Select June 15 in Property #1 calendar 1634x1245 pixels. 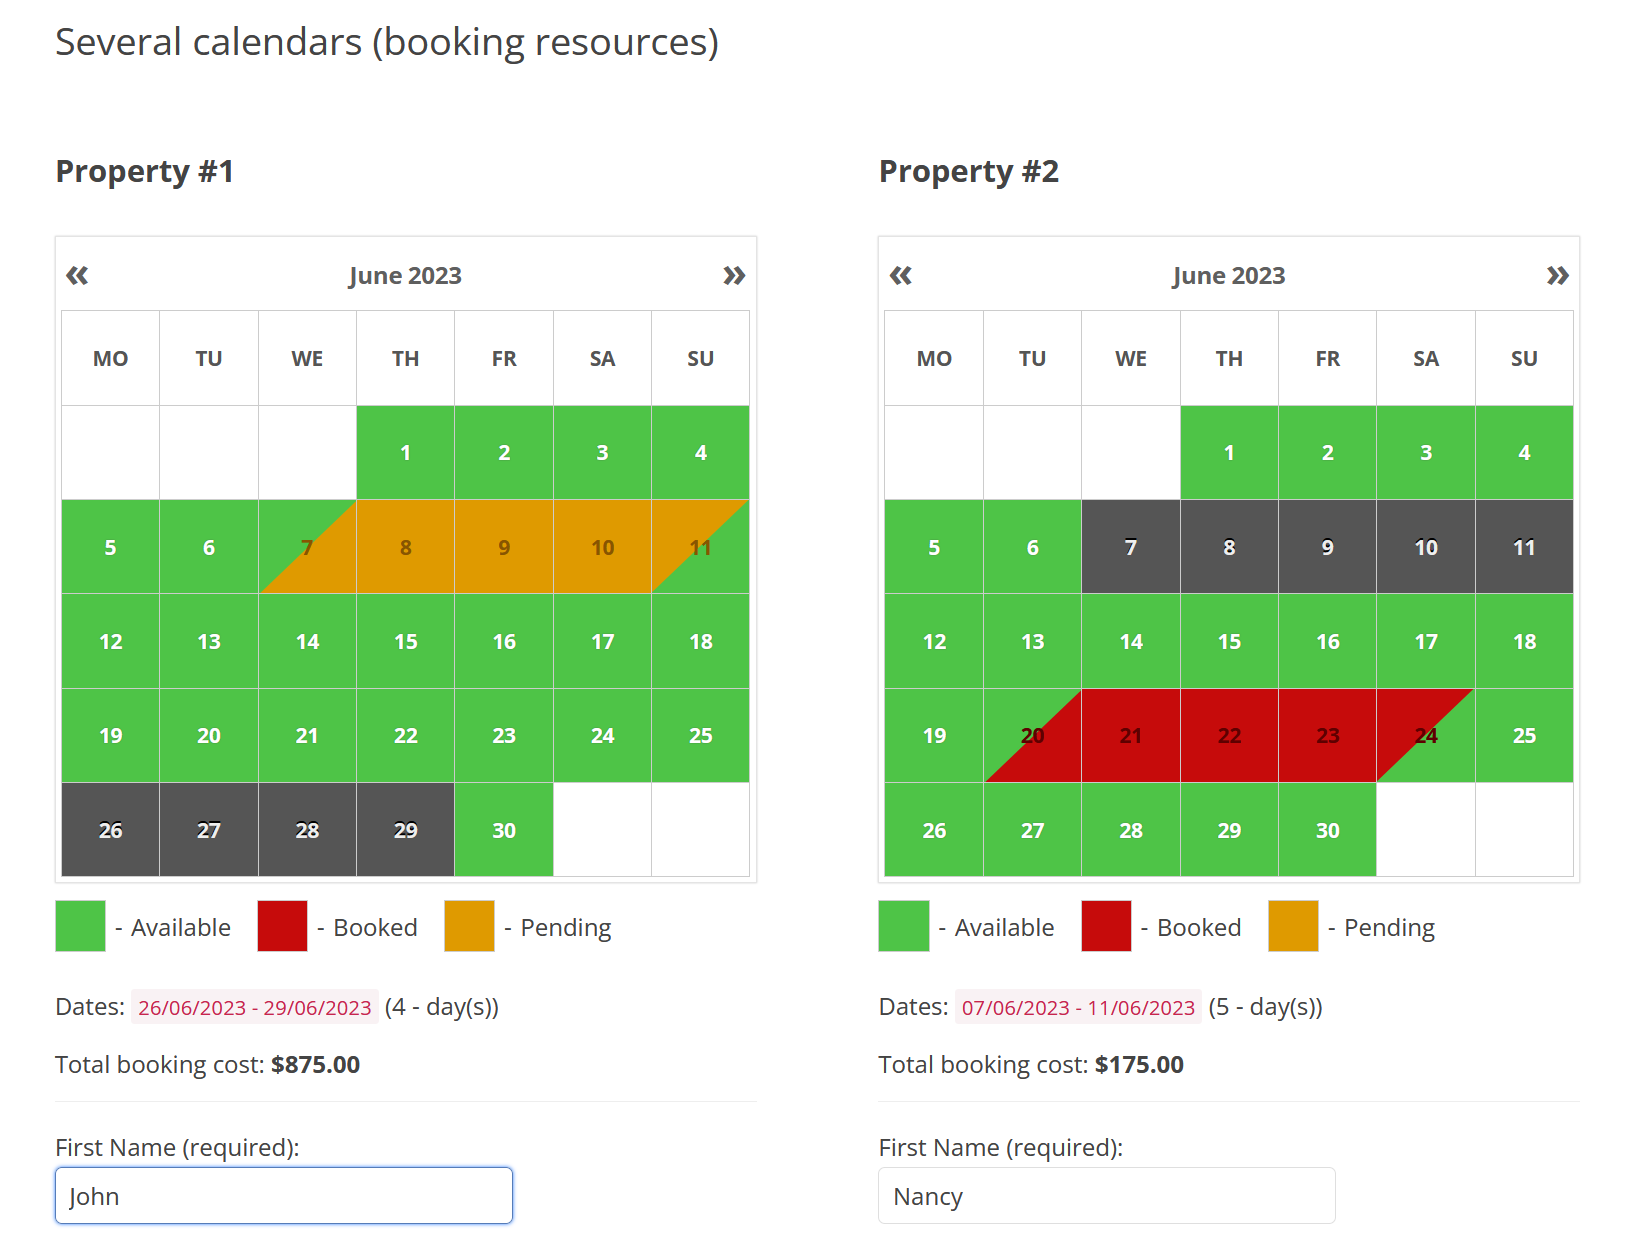405,641
